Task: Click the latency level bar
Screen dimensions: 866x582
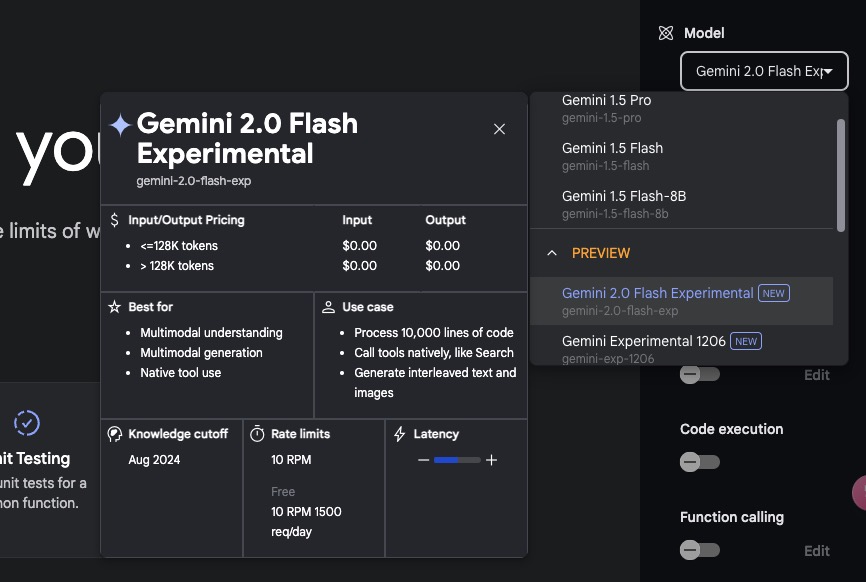Action: point(457,460)
